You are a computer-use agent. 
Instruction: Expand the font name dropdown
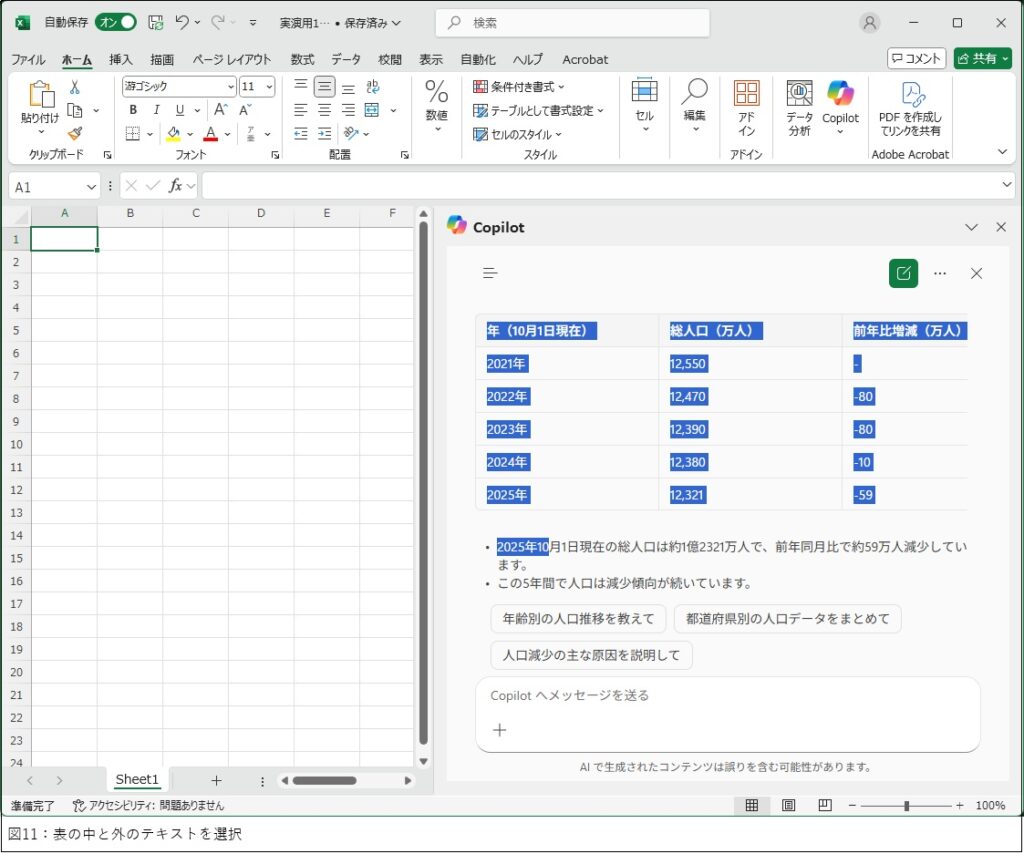click(x=231, y=87)
